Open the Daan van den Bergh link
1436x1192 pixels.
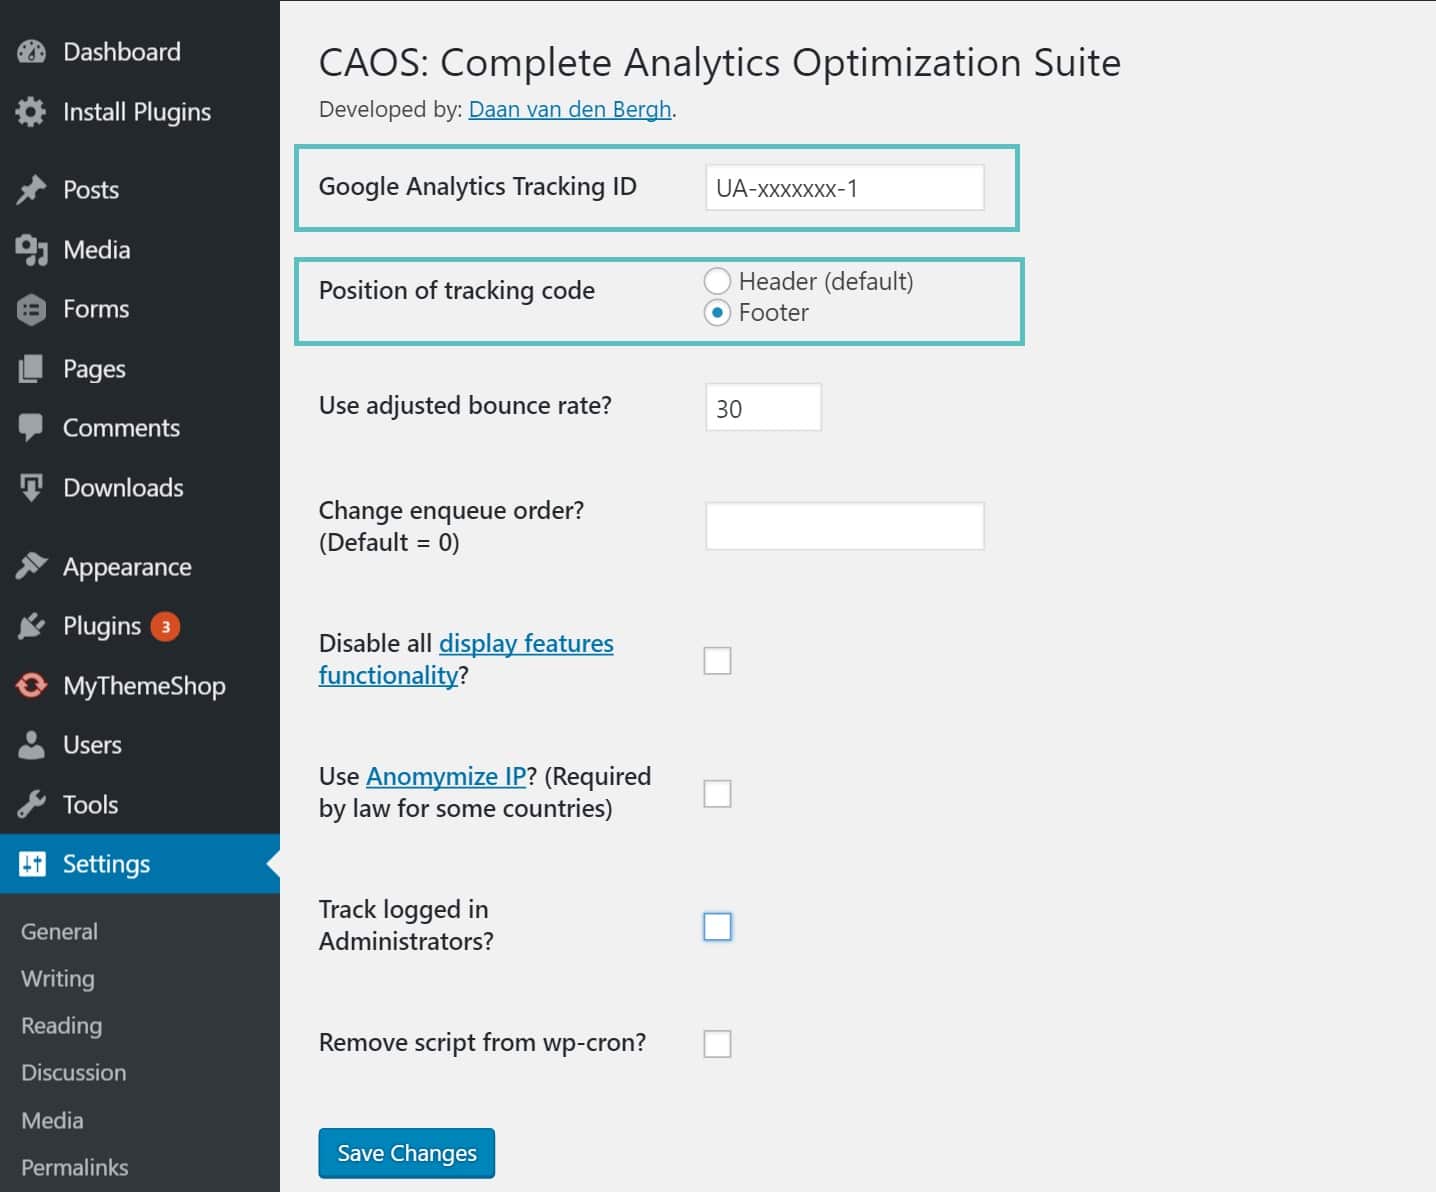[x=568, y=109]
